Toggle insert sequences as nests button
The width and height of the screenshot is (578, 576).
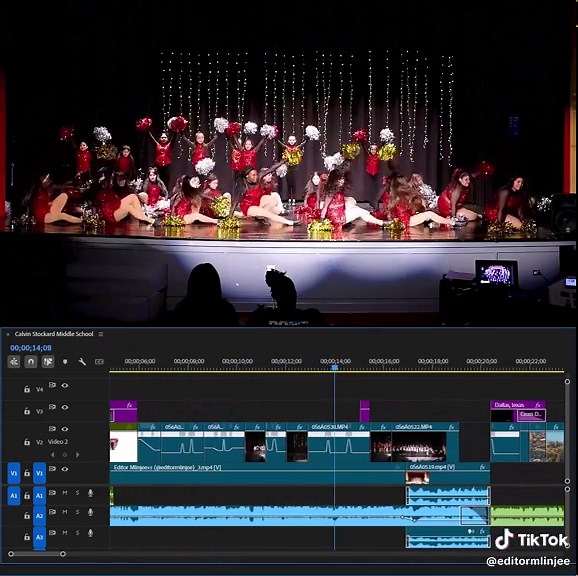pyautogui.click(x=14, y=362)
